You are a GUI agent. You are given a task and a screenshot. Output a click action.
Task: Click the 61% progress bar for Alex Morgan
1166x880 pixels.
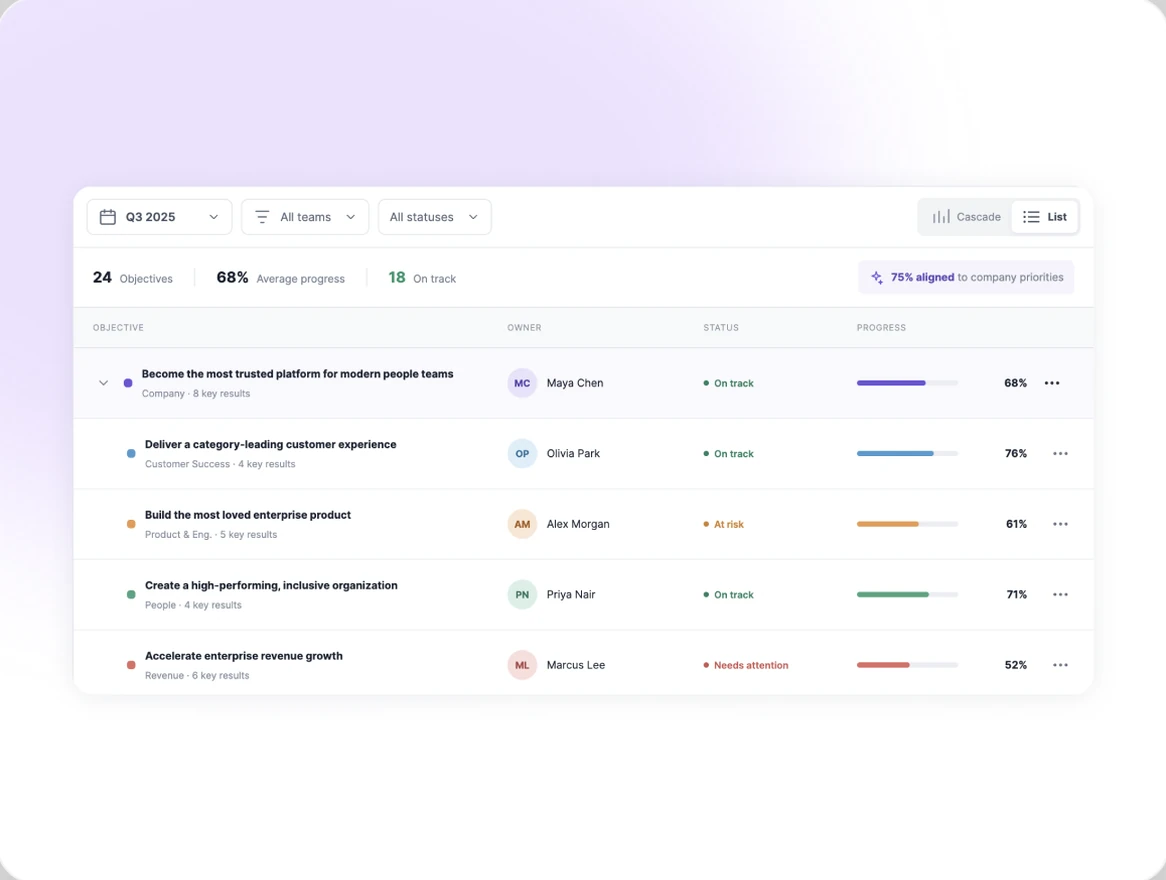(907, 524)
